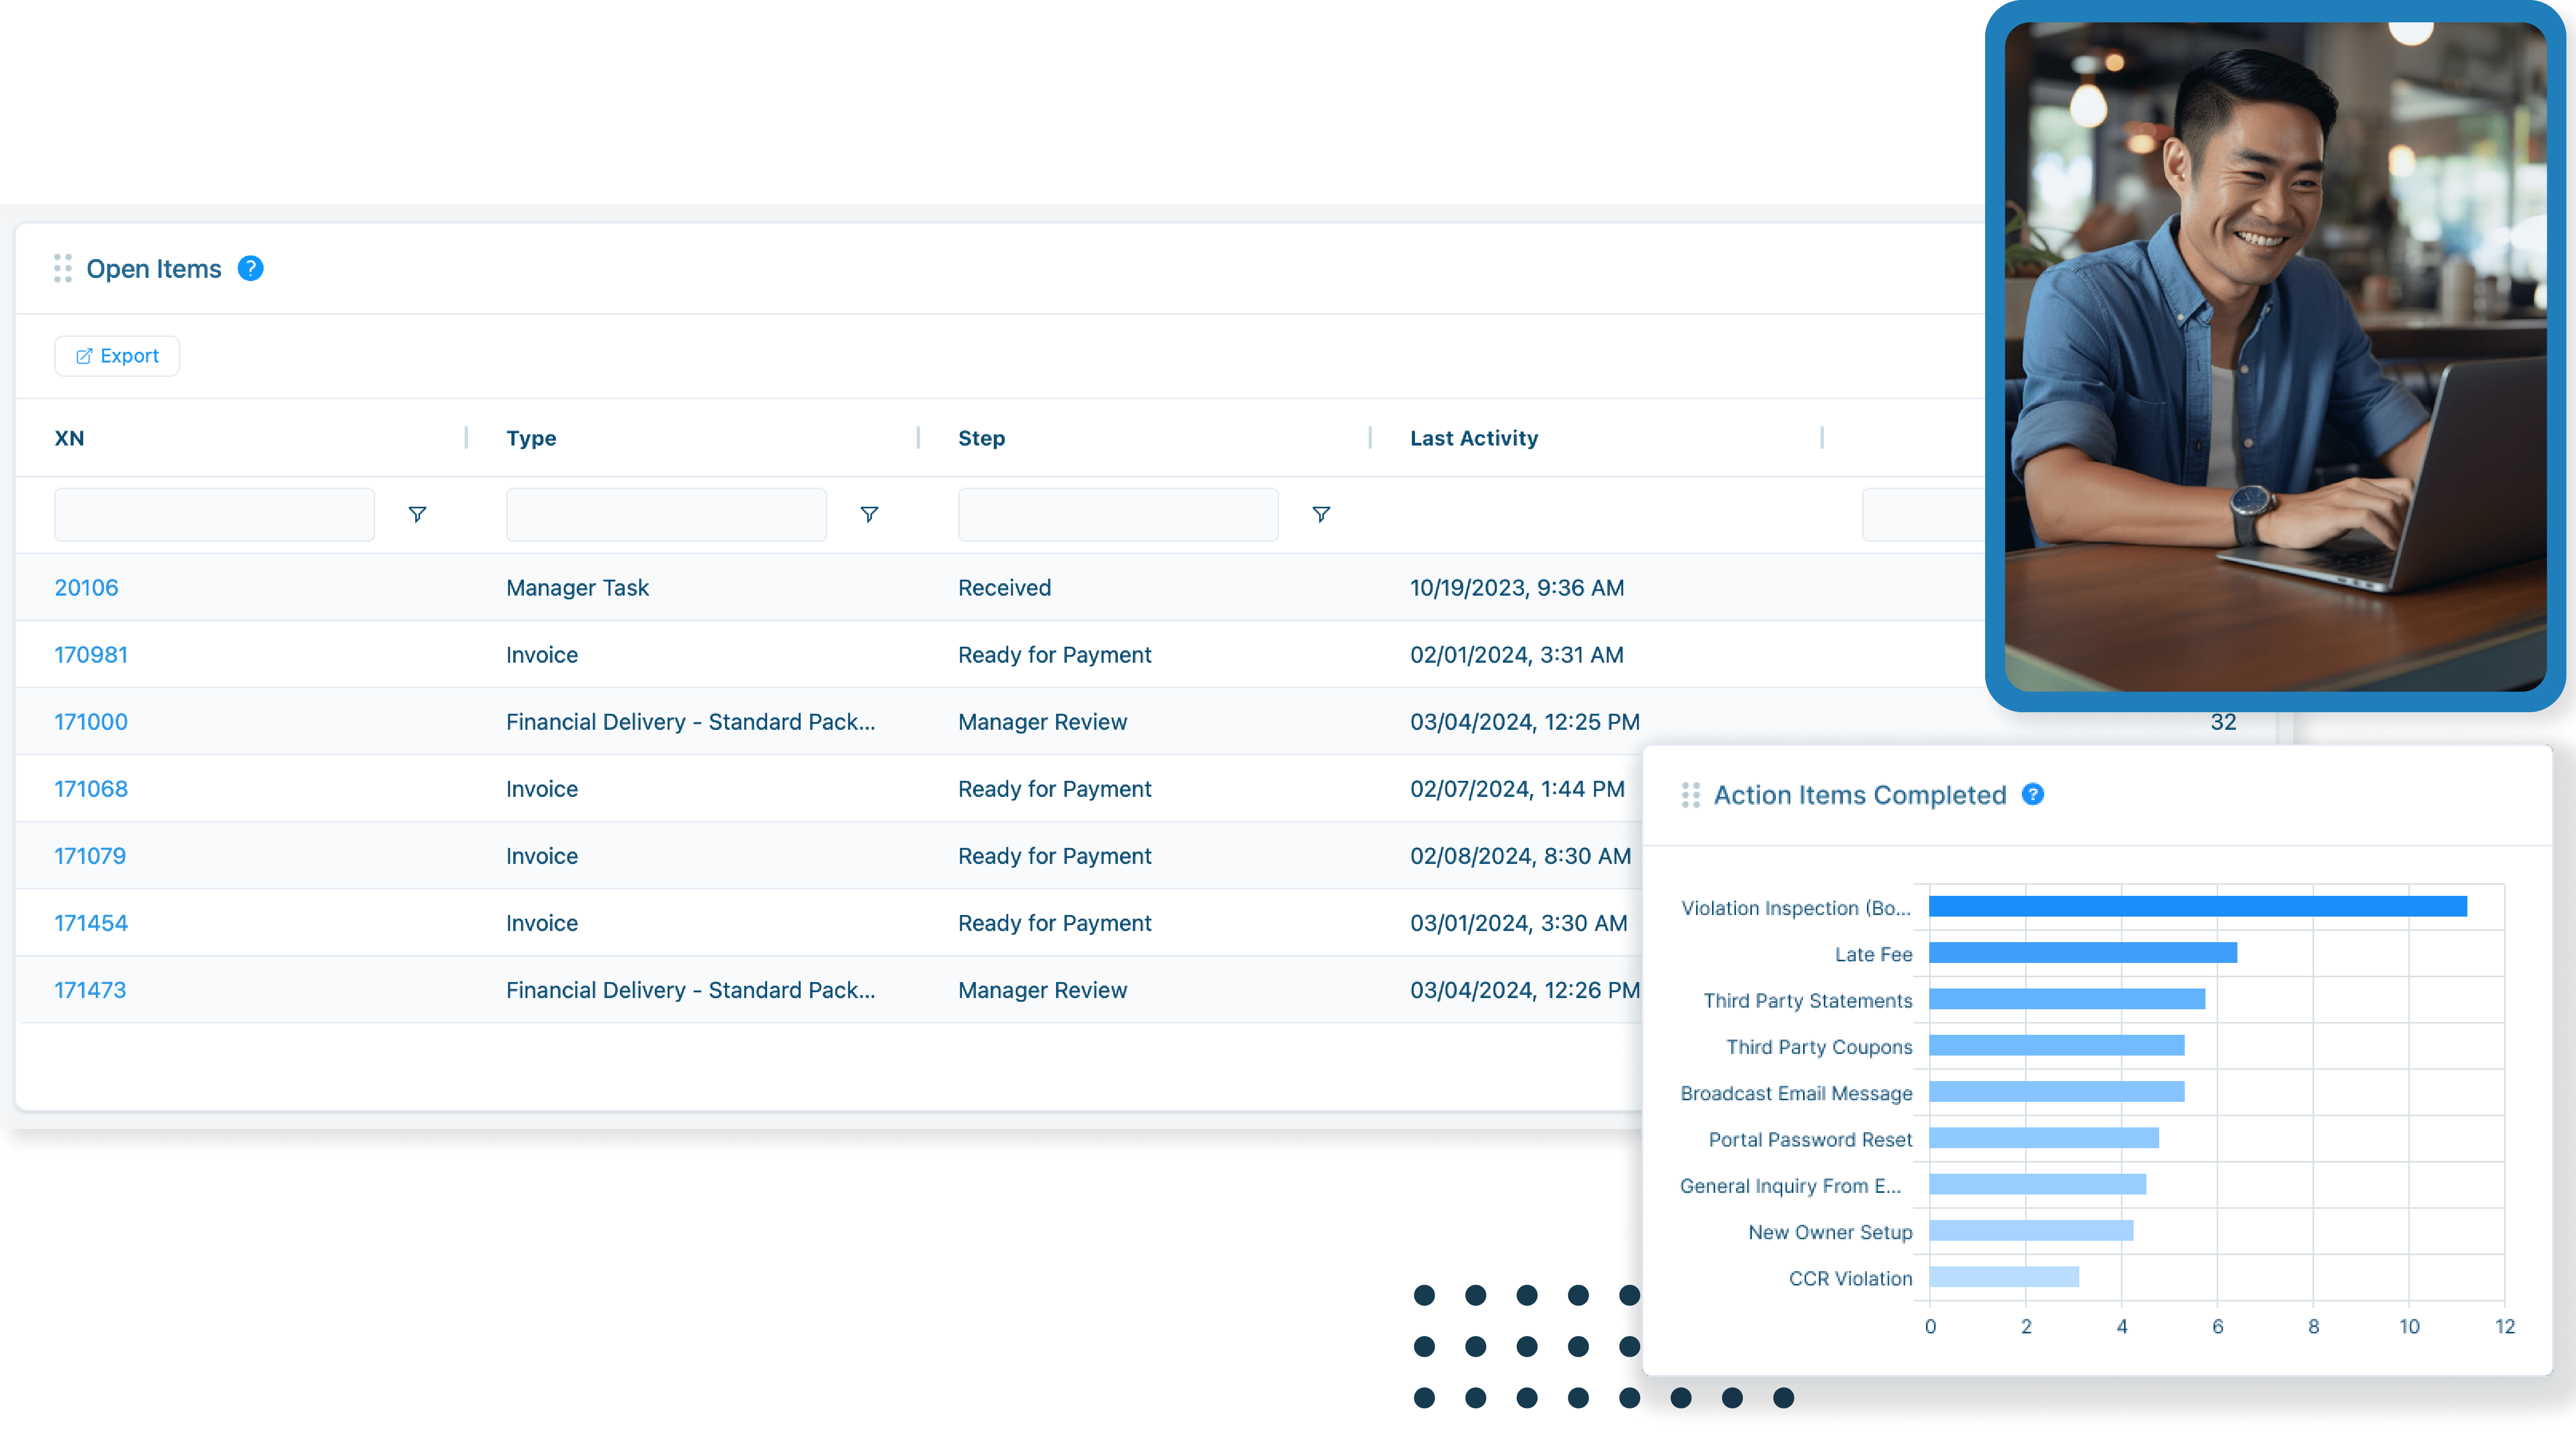Sort by the Type column header
Screen dimensions: 2576x1434
point(531,438)
